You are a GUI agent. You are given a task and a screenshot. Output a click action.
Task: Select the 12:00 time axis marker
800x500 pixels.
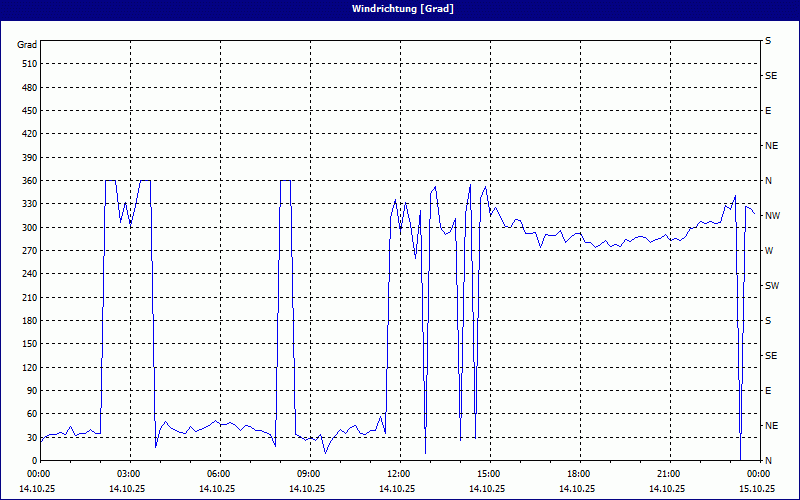point(399,474)
